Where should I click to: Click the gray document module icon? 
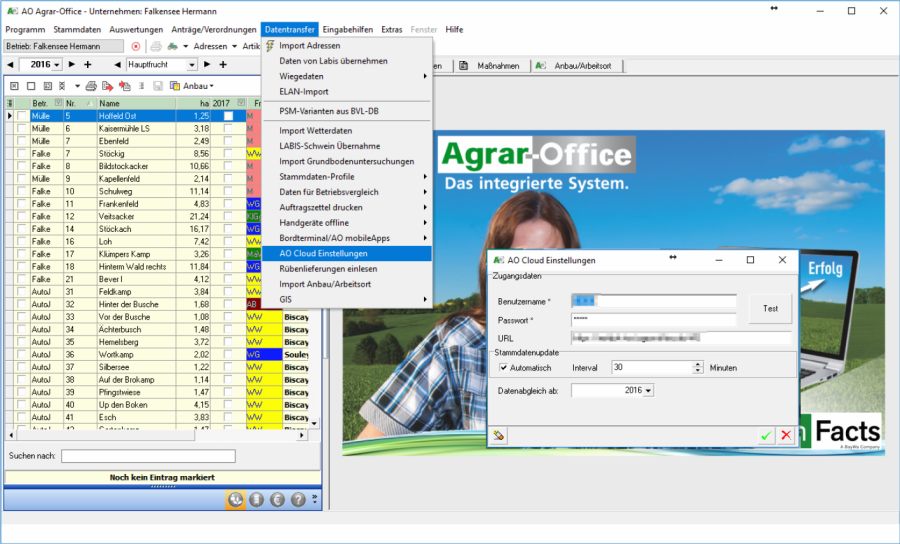(x=257, y=500)
